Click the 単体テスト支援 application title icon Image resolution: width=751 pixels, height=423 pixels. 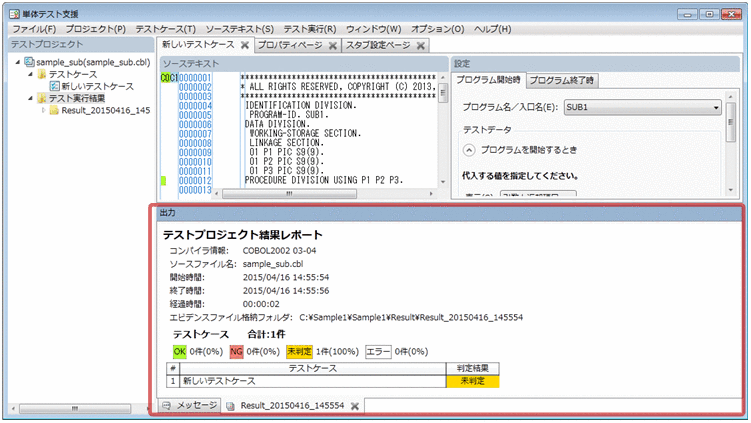[x=15, y=13]
